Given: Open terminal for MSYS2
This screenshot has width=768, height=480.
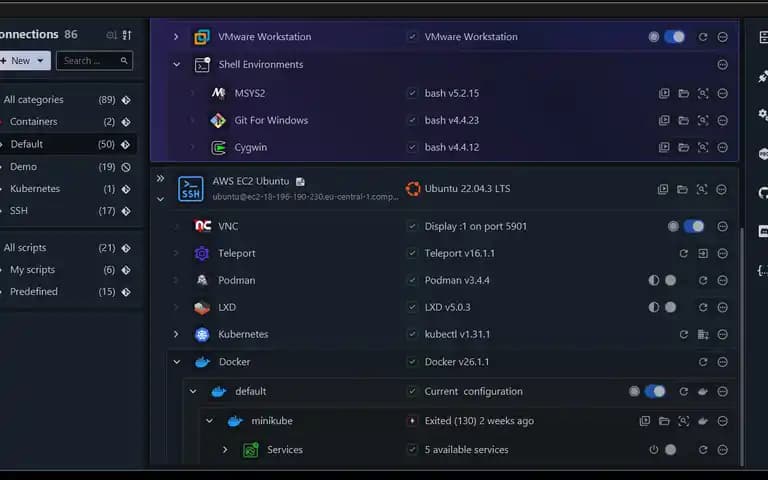Looking at the screenshot, I should coord(664,93).
